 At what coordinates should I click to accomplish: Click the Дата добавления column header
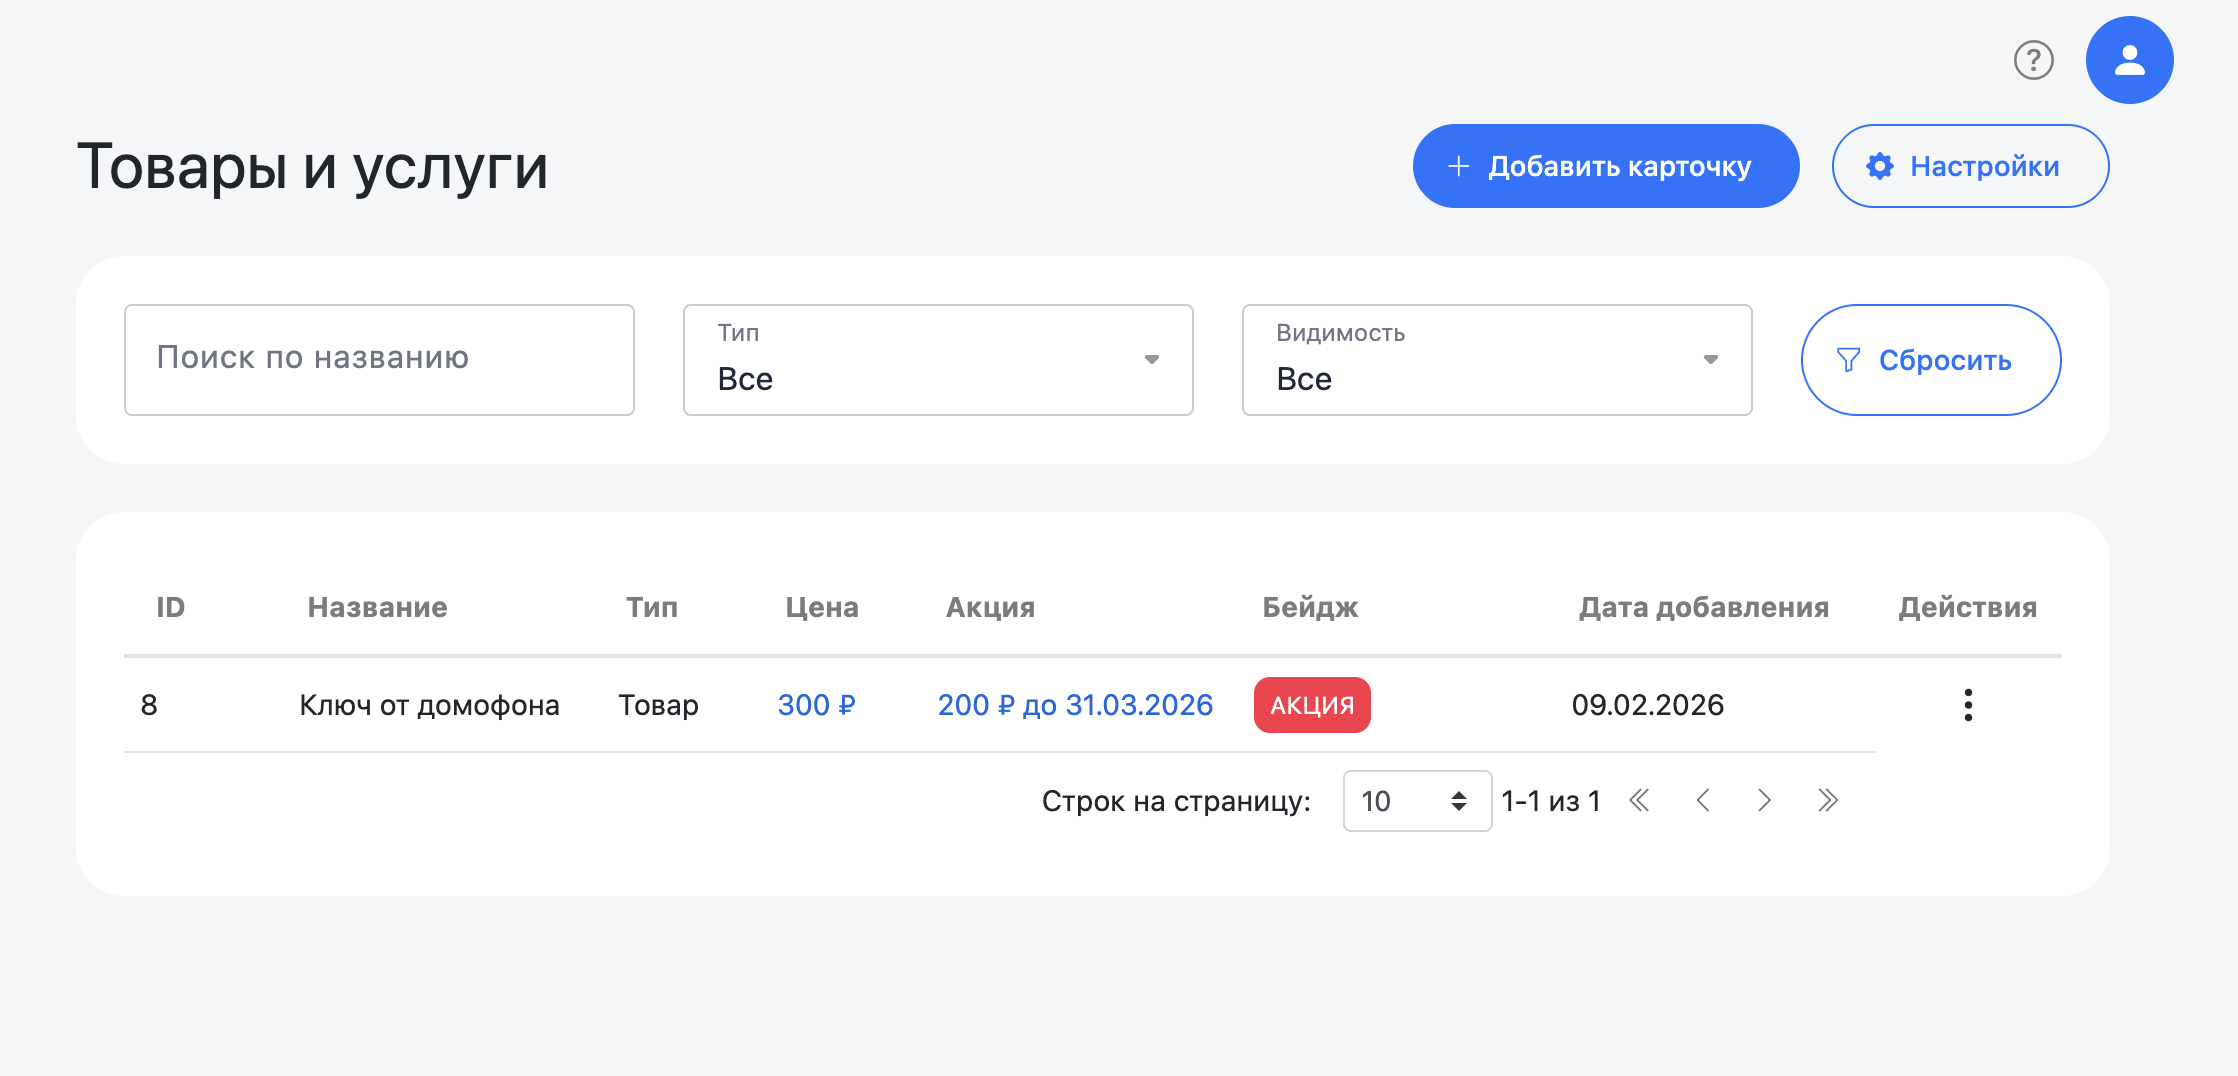(1703, 607)
